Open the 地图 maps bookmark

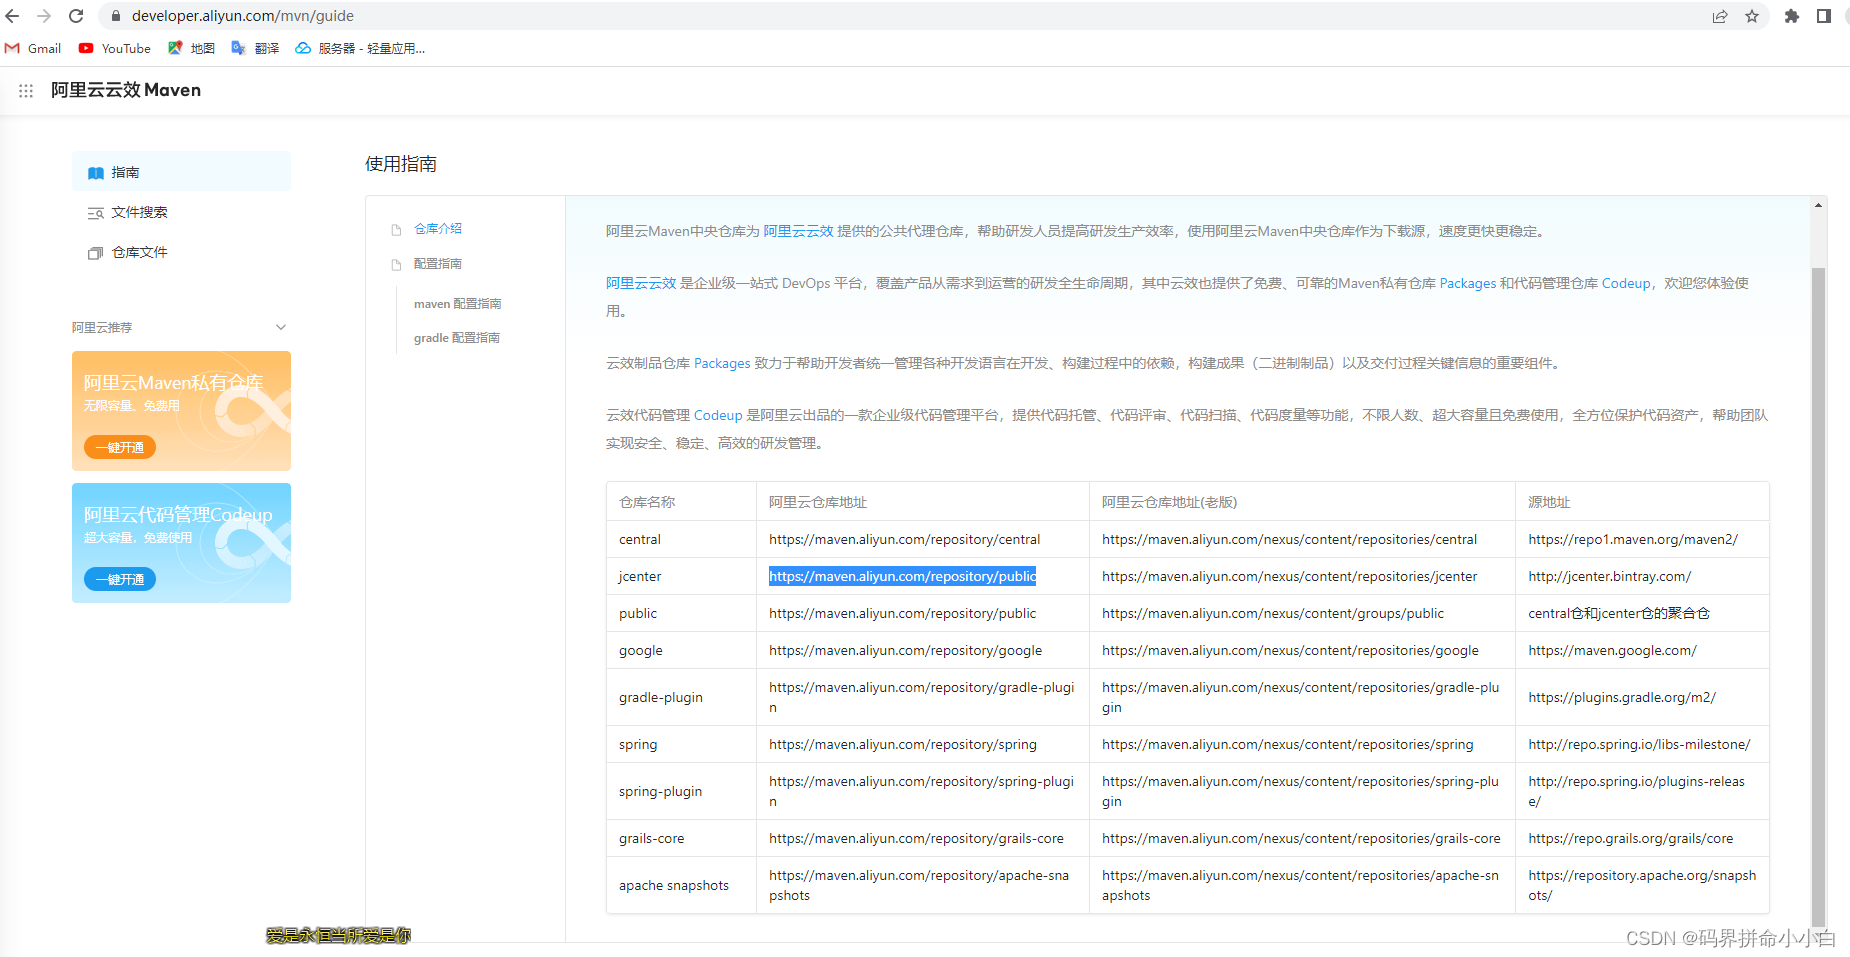(191, 48)
